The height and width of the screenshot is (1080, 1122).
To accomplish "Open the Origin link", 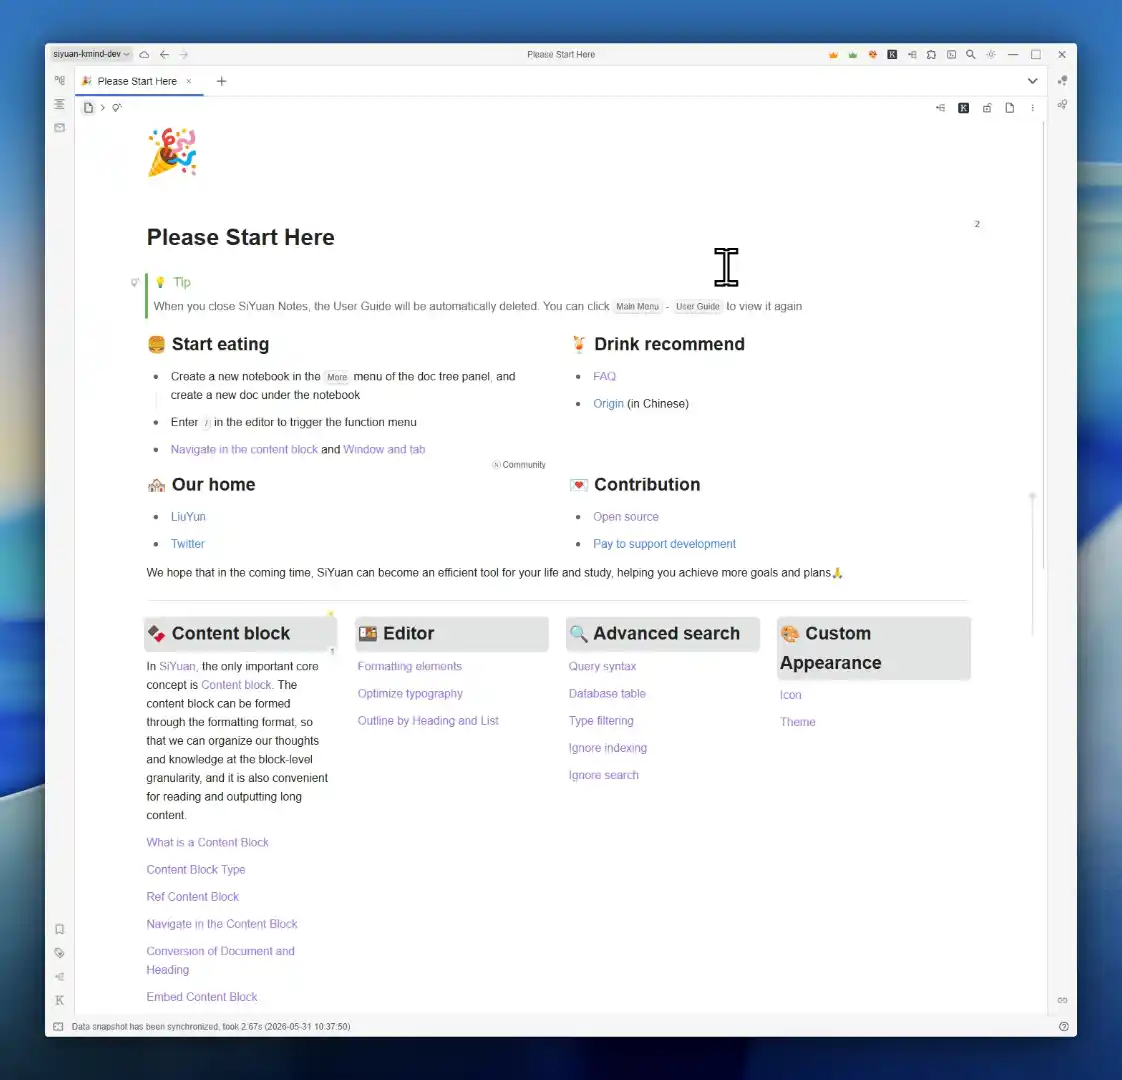I will coord(608,404).
